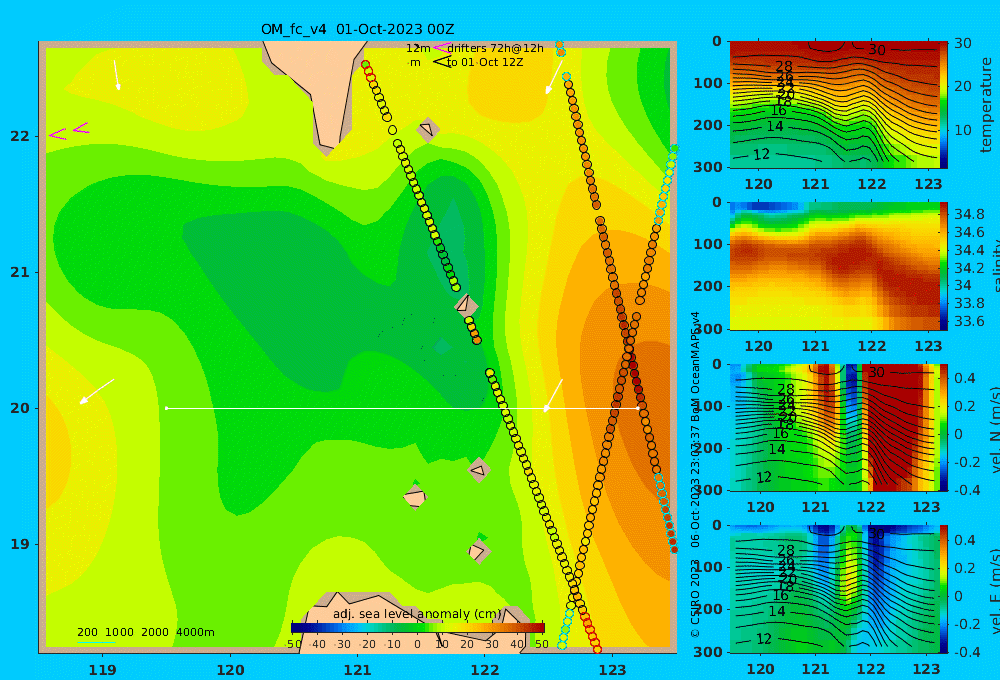Click the temperature colorbar
Screen dimensions: 1000x680
[x=943, y=105]
